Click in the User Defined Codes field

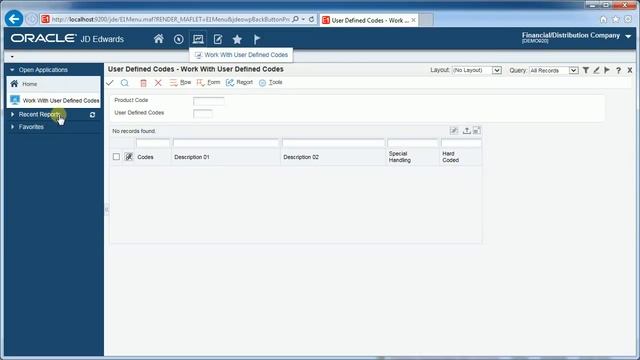tap(203, 113)
